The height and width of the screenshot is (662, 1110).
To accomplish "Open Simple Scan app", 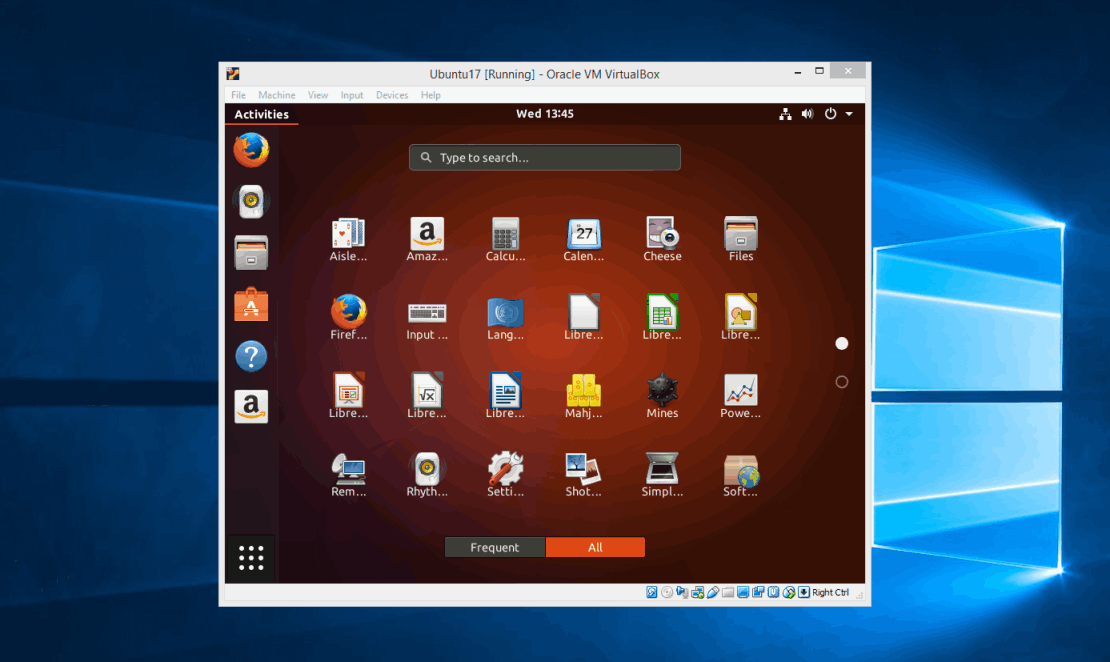I will click(662, 475).
